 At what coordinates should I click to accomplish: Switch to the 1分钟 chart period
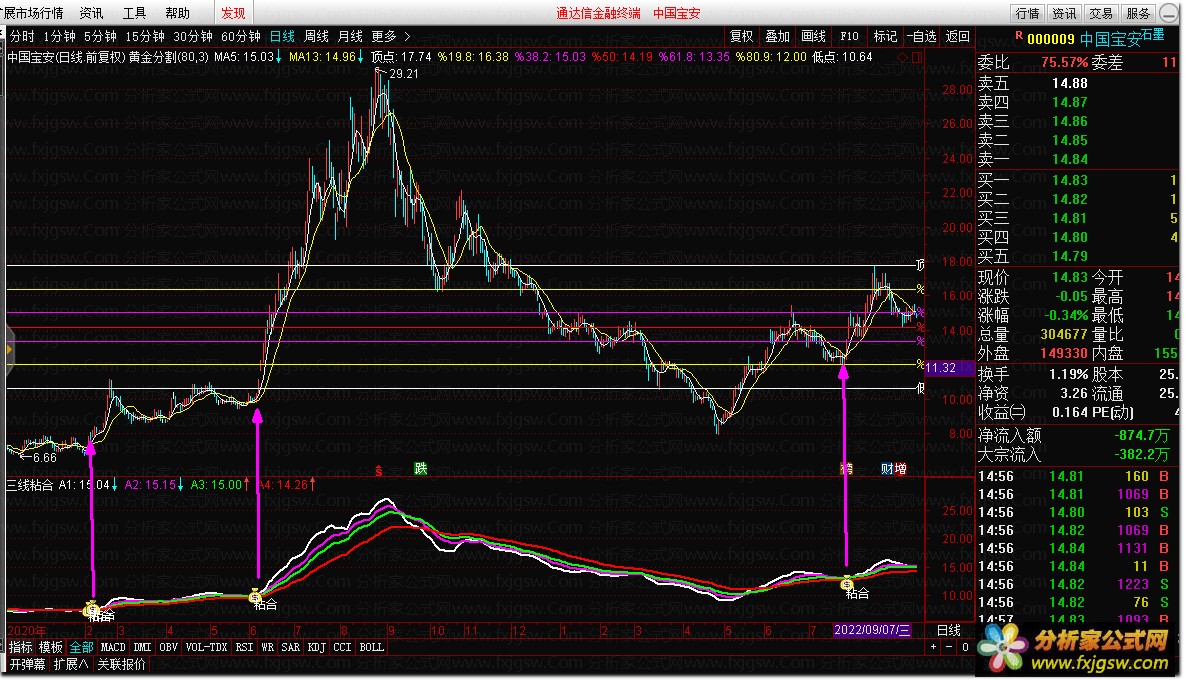(x=59, y=36)
